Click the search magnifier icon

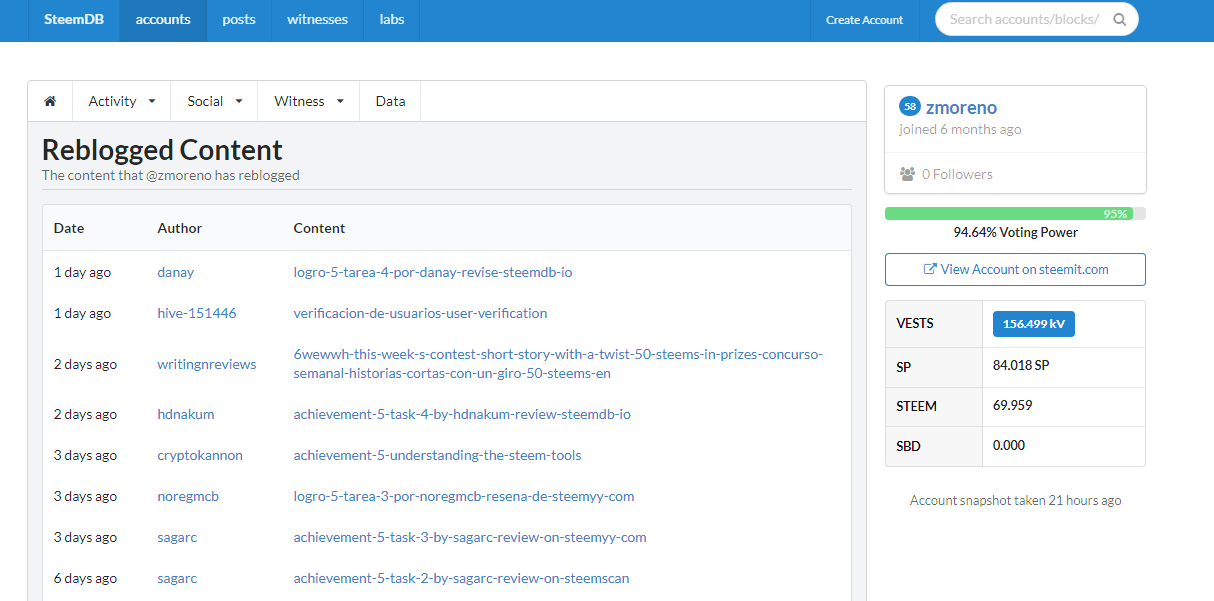(x=1119, y=19)
